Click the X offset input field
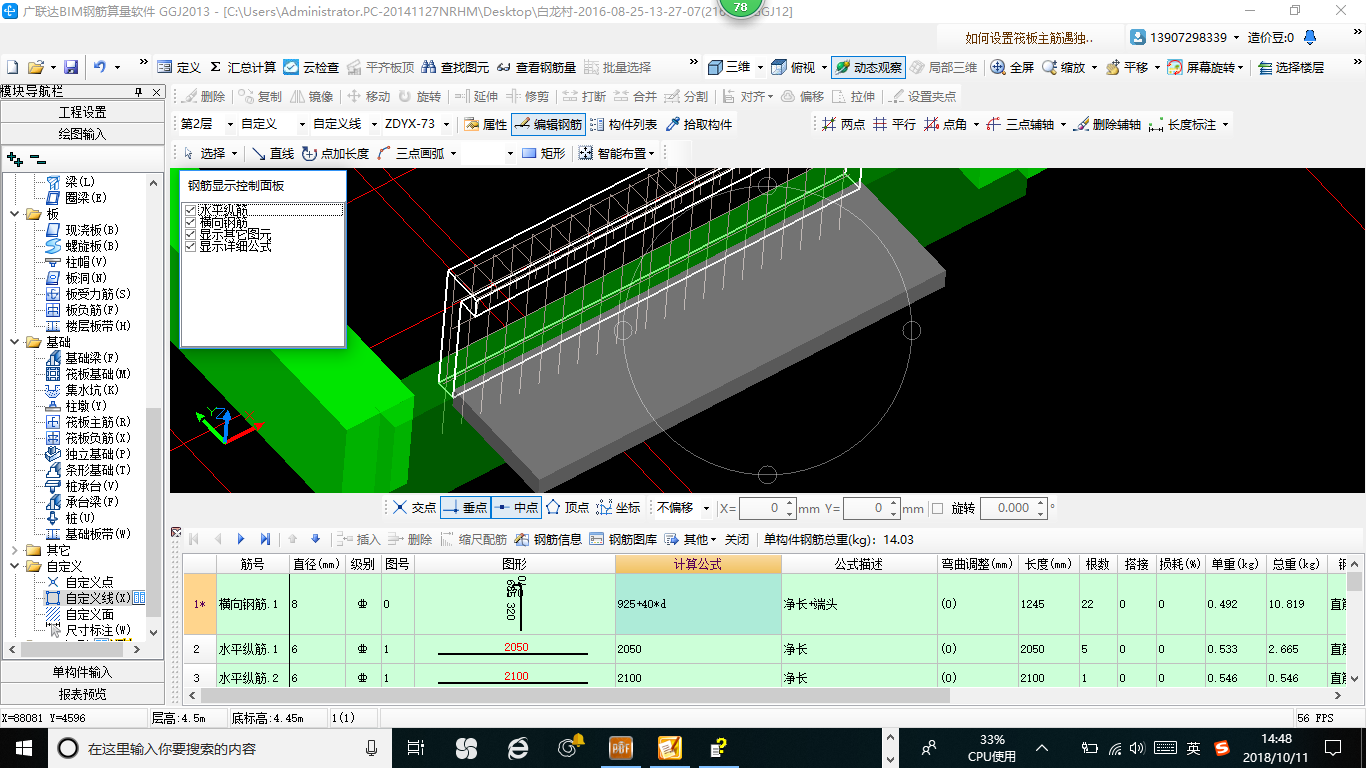The width and height of the screenshot is (1366, 768). coord(769,508)
